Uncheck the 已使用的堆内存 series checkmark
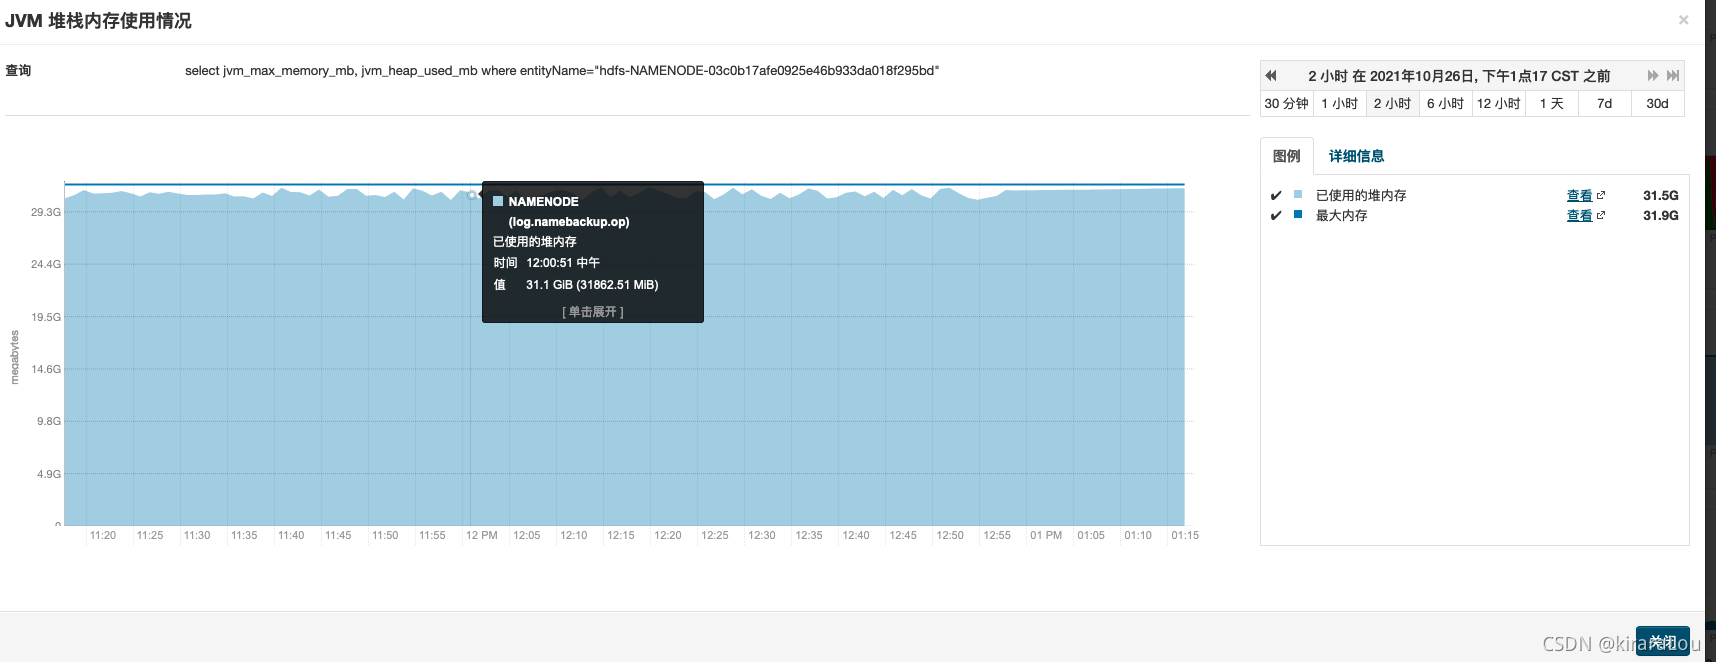The height and width of the screenshot is (662, 1716). 1276,196
